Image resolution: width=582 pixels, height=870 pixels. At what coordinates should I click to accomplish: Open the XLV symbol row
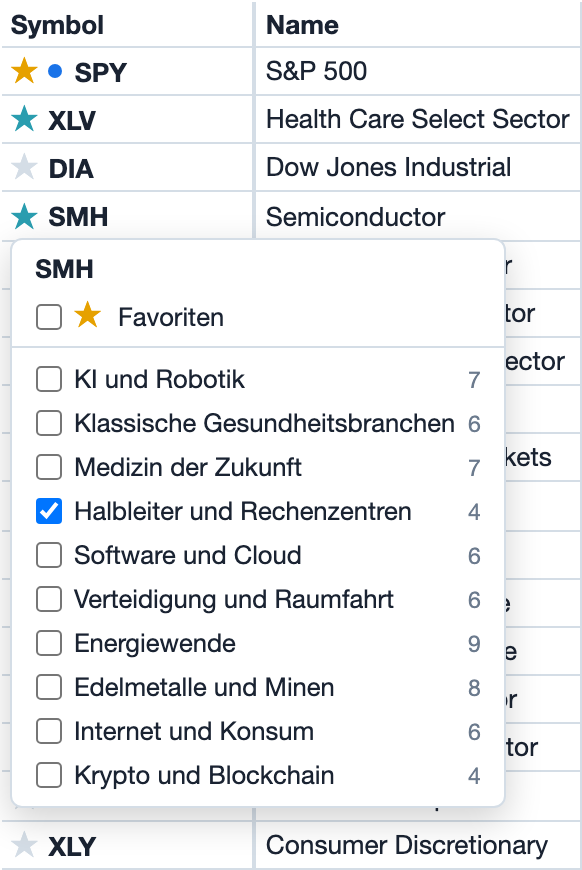point(127,119)
